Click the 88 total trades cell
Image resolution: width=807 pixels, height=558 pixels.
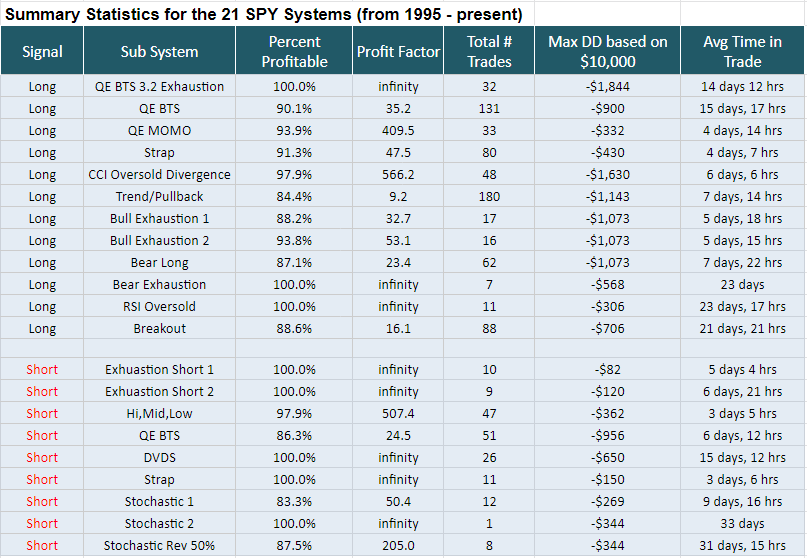(x=489, y=328)
